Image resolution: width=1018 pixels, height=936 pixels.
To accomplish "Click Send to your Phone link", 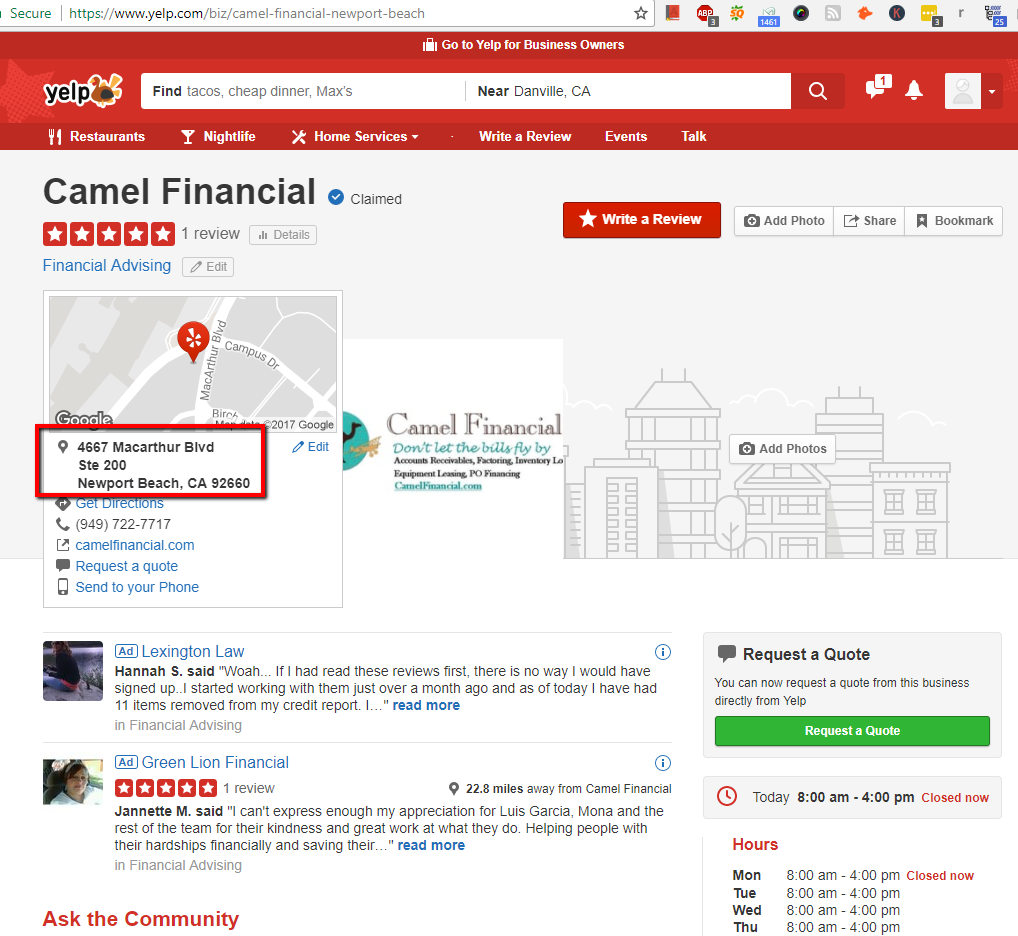I will (137, 587).
